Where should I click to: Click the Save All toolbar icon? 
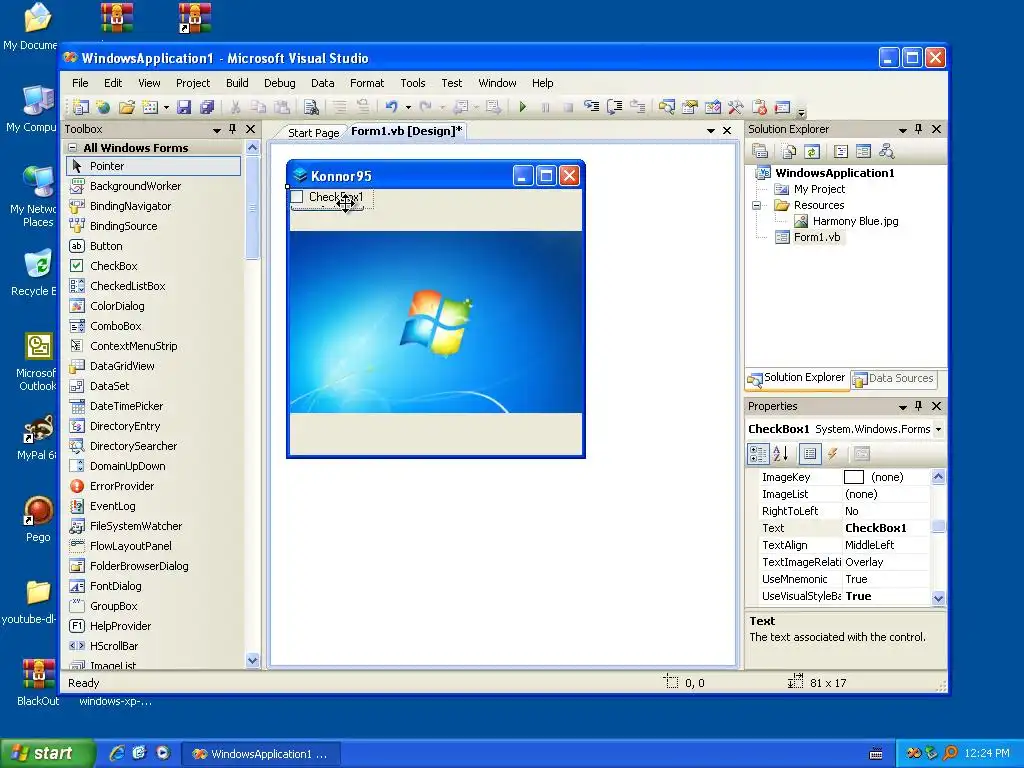tap(207, 107)
